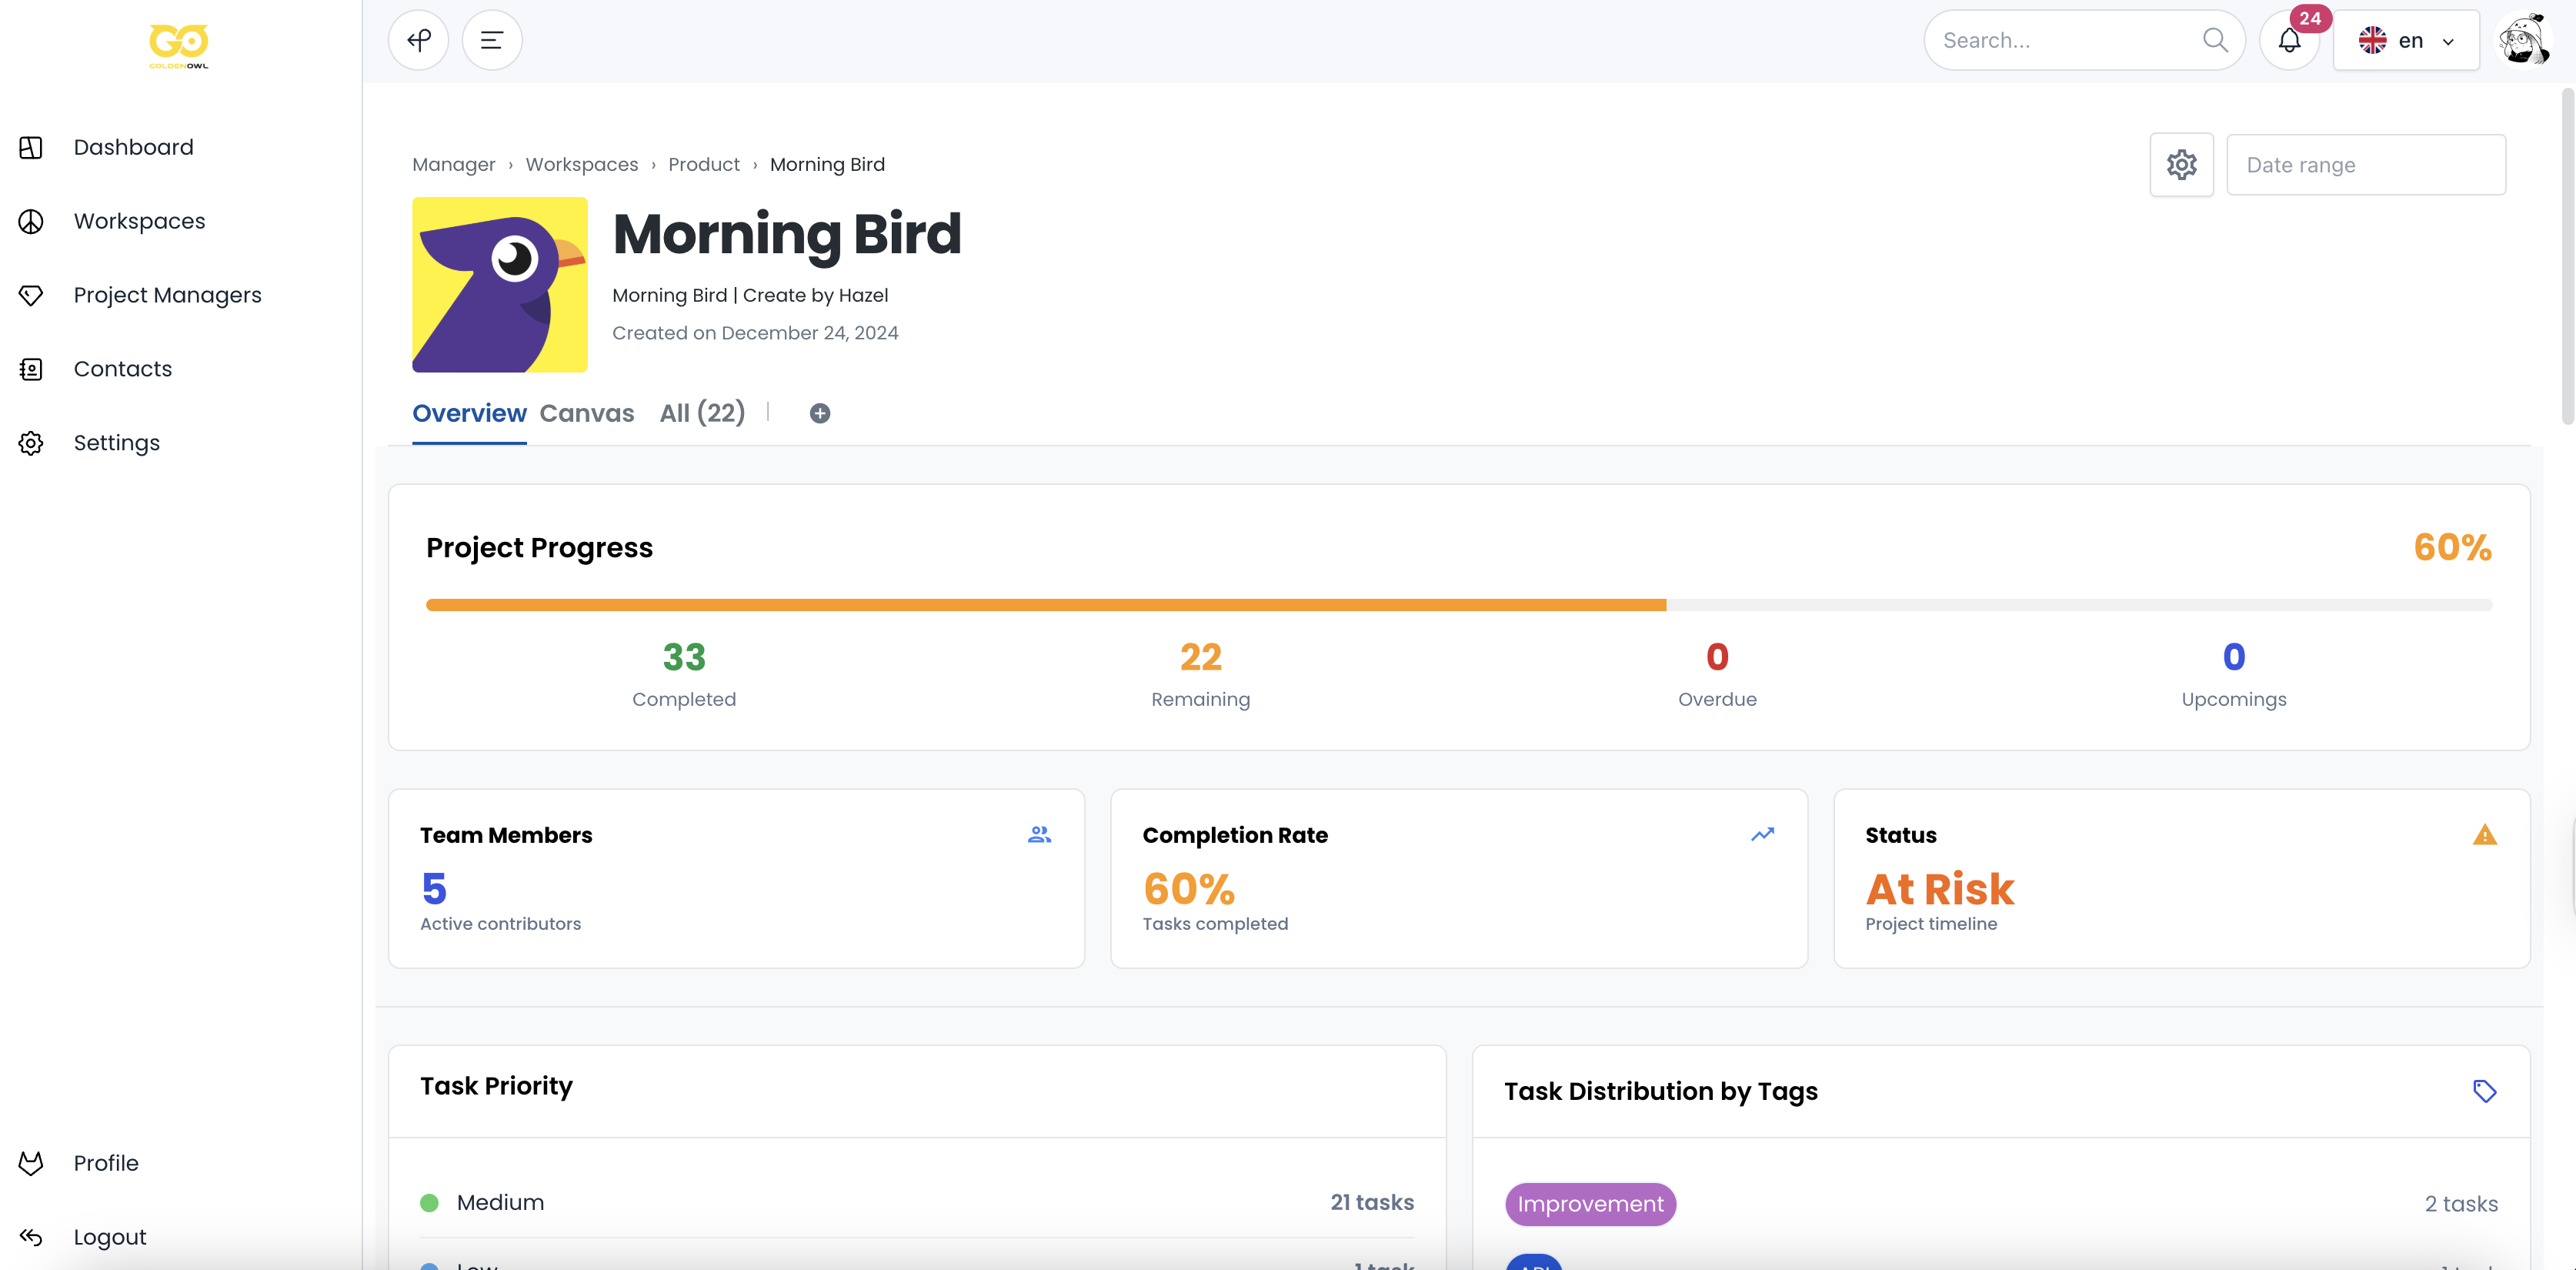Open the Team Members detail icon
The image size is (2576, 1270).
click(1039, 834)
